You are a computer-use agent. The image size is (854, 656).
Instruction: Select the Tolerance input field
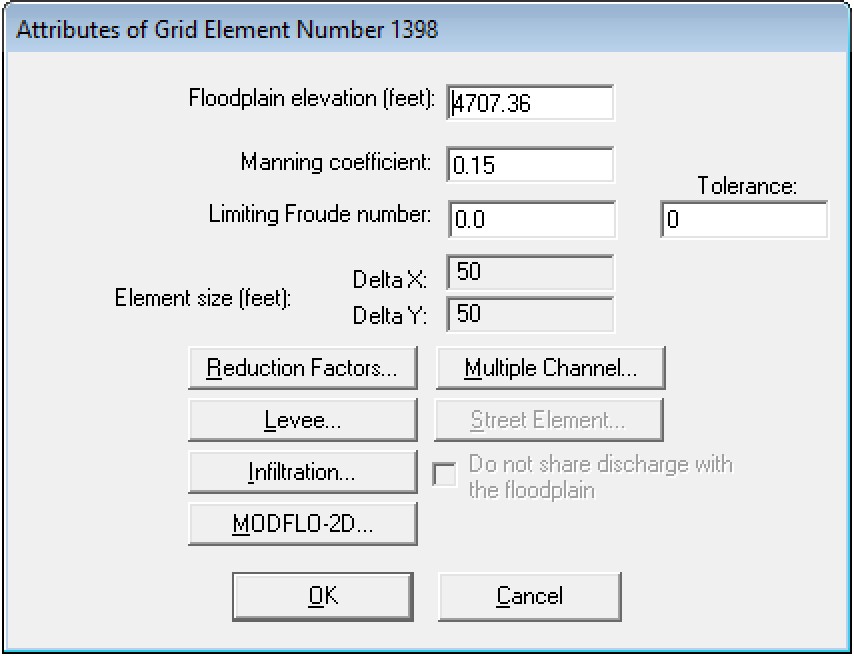pos(744,219)
